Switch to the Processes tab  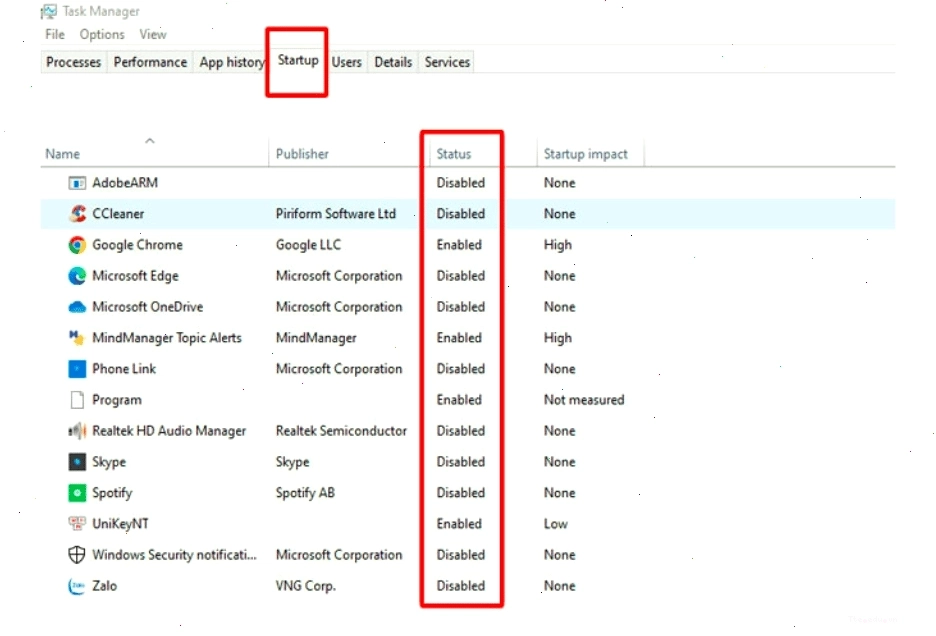[x=73, y=62]
